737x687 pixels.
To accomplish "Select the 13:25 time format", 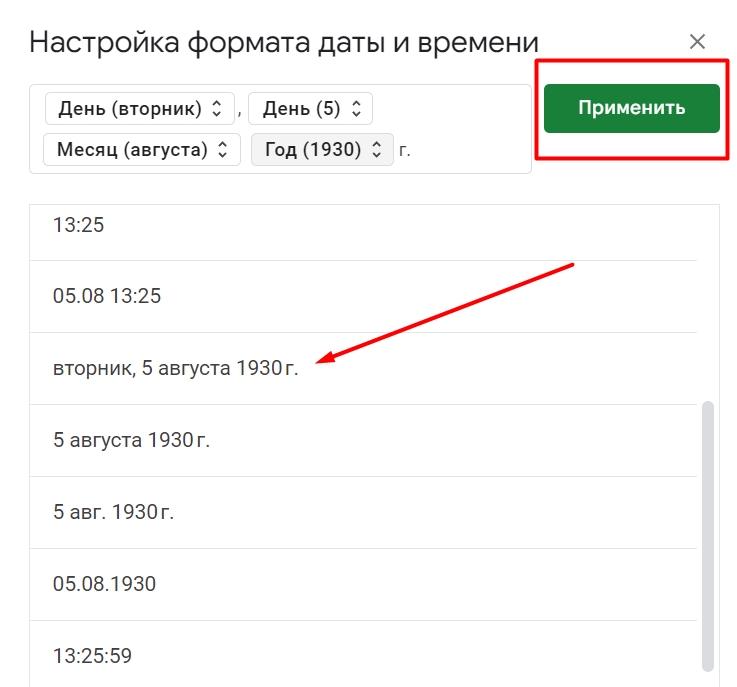I will pos(78,225).
